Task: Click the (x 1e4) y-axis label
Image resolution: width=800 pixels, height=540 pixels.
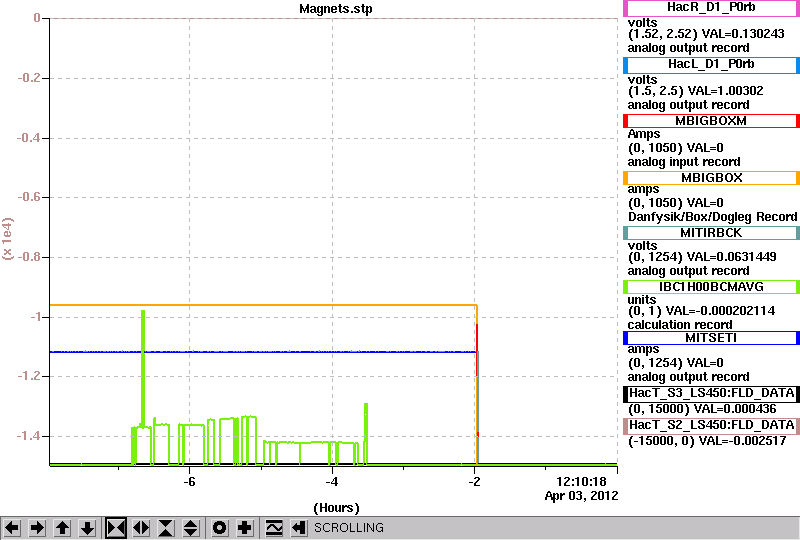Action: tap(7, 238)
